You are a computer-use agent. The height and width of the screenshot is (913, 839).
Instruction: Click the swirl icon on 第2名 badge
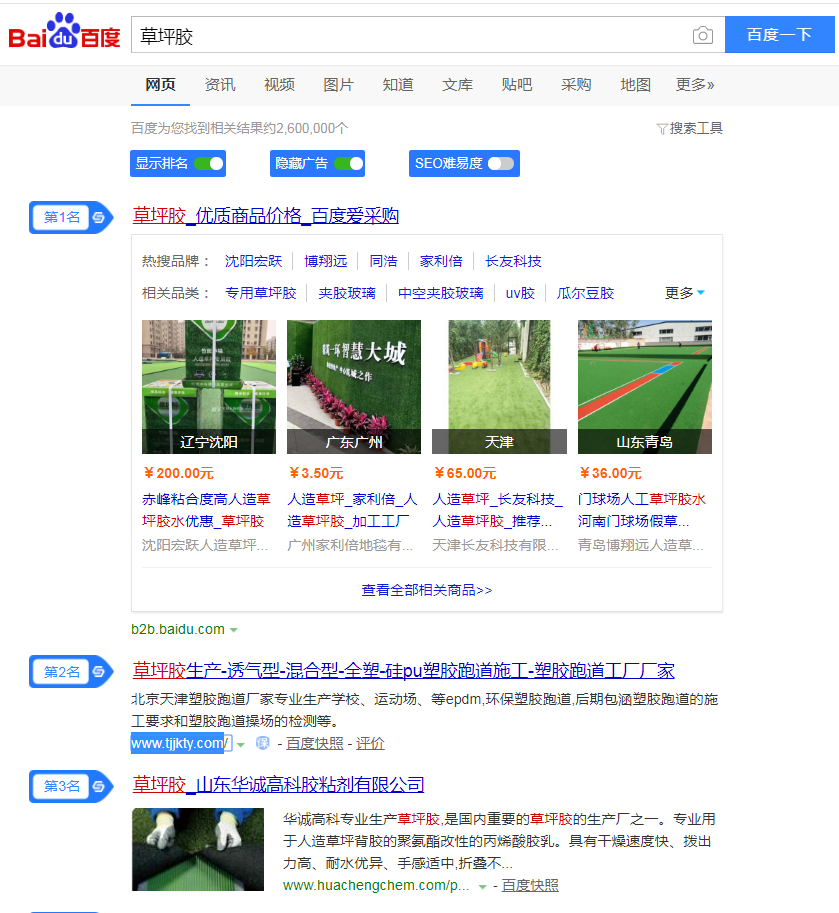pyautogui.click(x=99, y=672)
